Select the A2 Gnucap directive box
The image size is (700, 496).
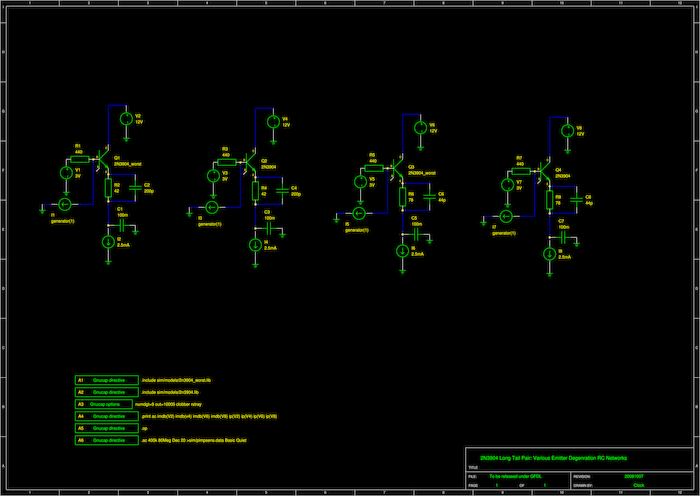[107, 392]
